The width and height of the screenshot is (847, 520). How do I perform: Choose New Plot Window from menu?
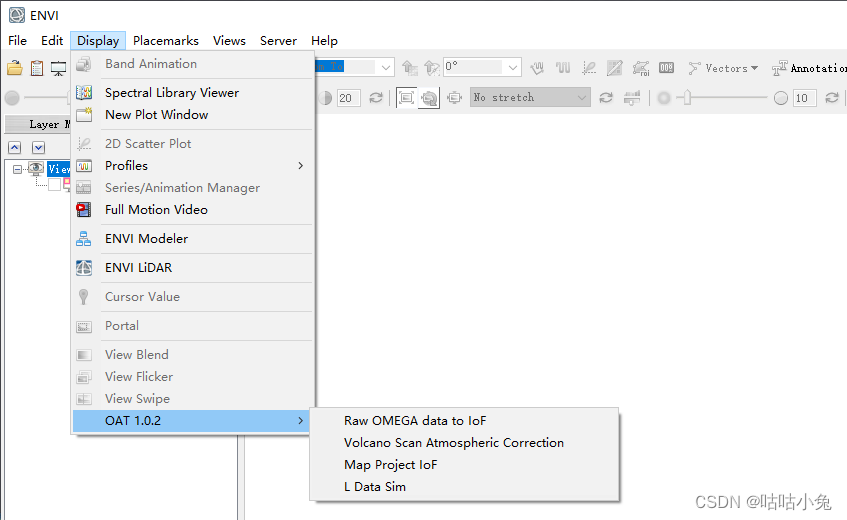tap(193, 114)
